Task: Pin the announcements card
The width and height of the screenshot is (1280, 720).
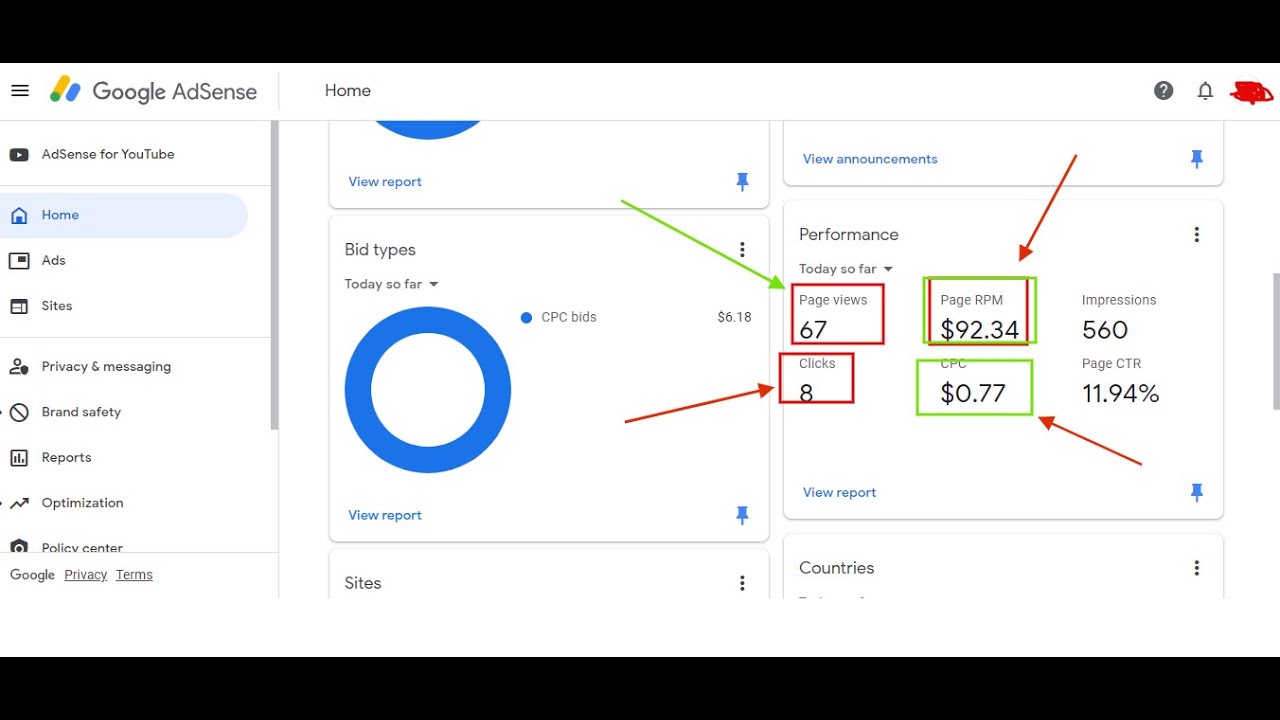Action: coord(1197,159)
